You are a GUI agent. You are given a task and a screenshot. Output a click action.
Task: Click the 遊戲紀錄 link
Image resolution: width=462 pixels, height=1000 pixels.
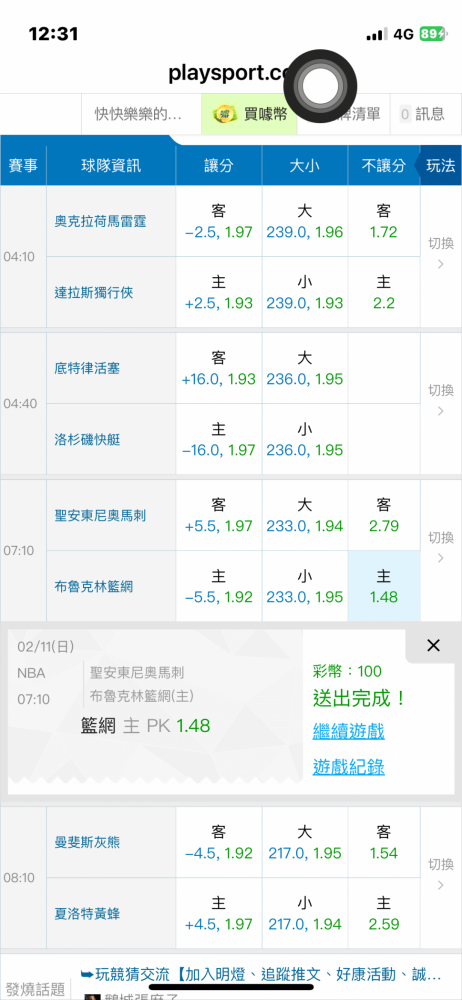(348, 767)
